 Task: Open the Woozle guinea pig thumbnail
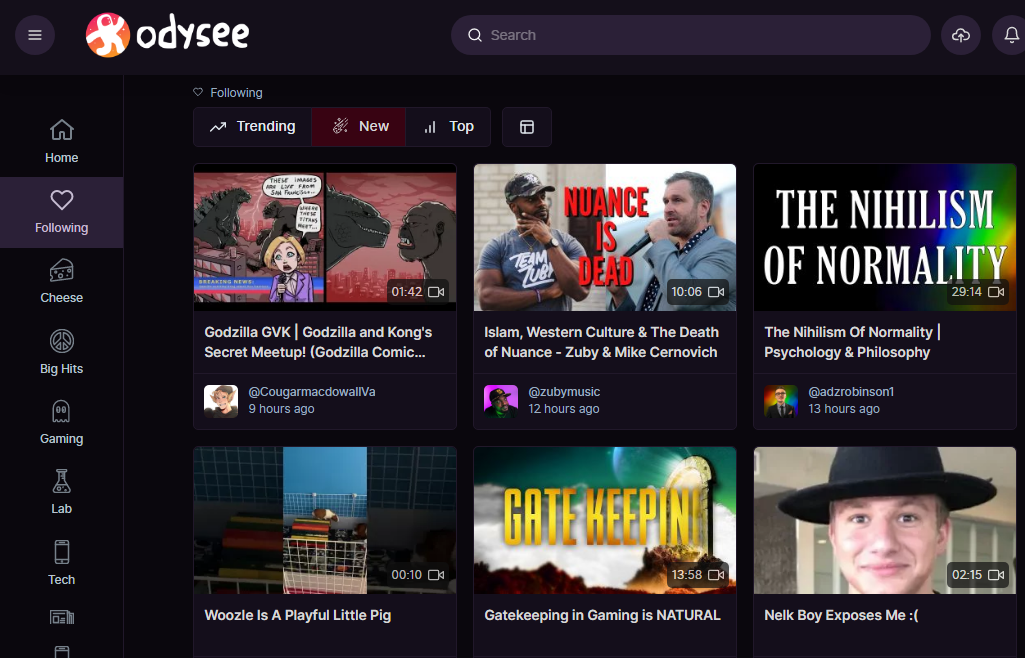[x=325, y=520]
